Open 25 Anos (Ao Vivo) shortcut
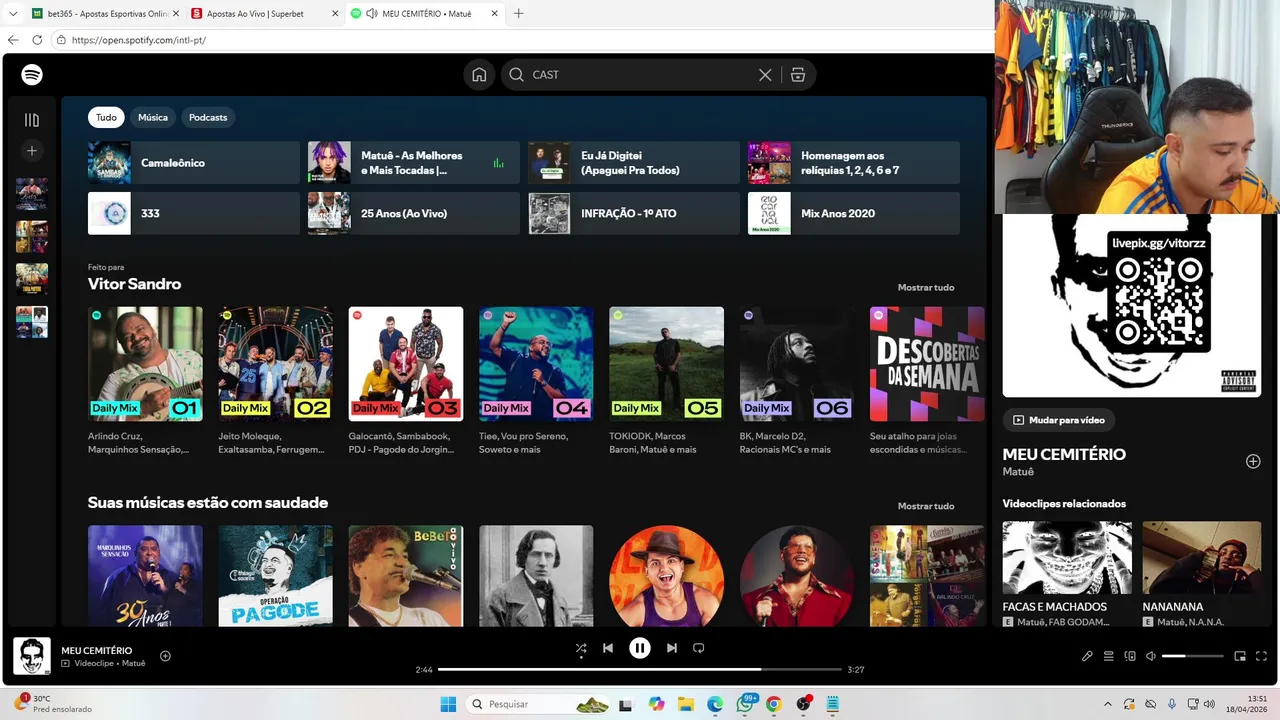This screenshot has height=720, width=1280. coord(414,213)
